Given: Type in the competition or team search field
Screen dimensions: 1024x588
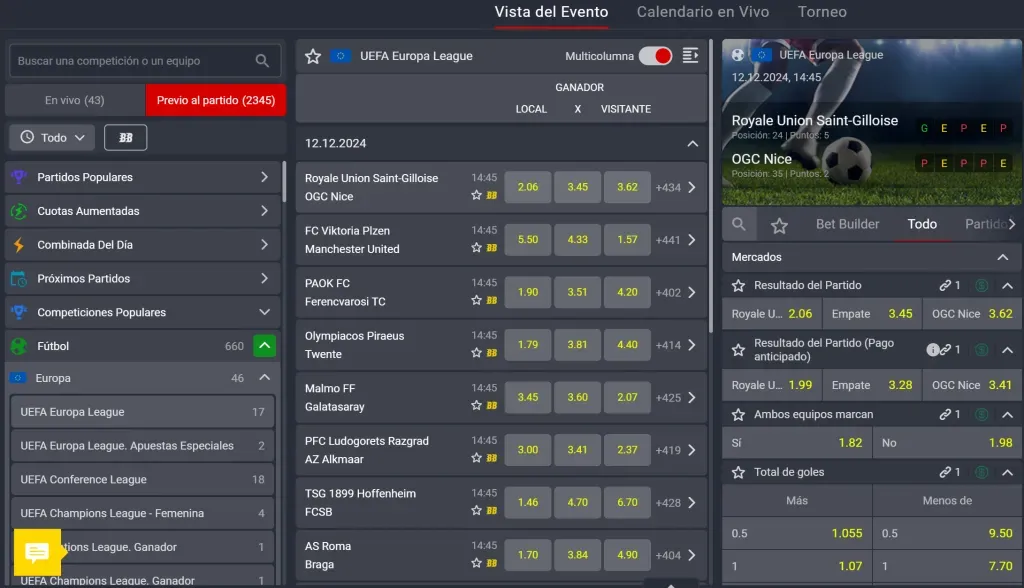Looking at the screenshot, I should click(x=130, y=61).
